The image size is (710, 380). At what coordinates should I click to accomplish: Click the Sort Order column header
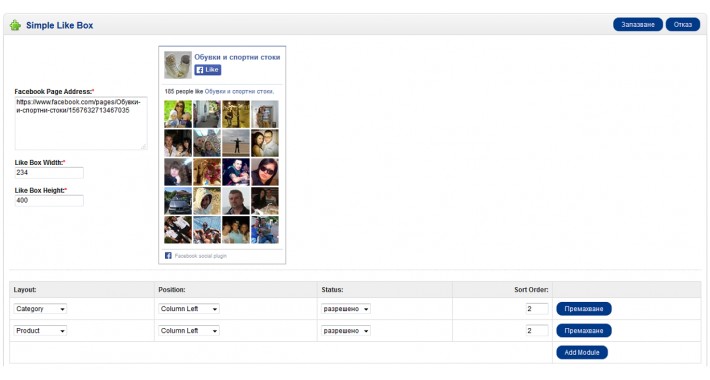pos(531,289)
